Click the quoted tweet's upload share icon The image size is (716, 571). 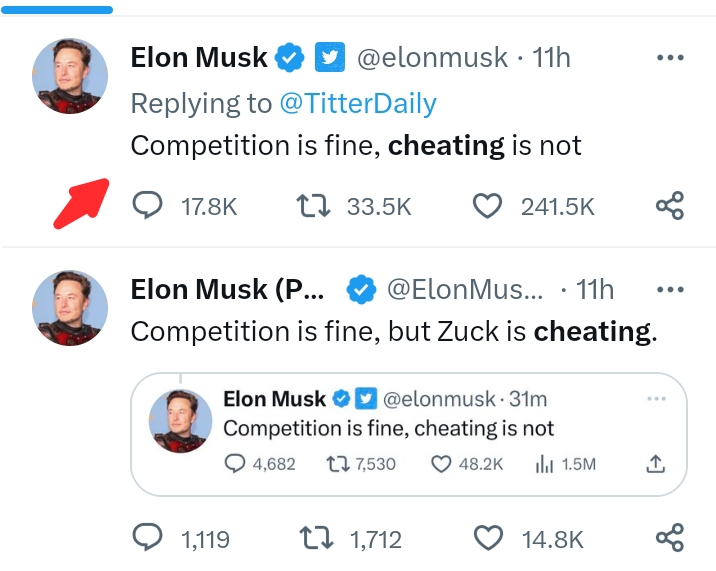(656, 464)
